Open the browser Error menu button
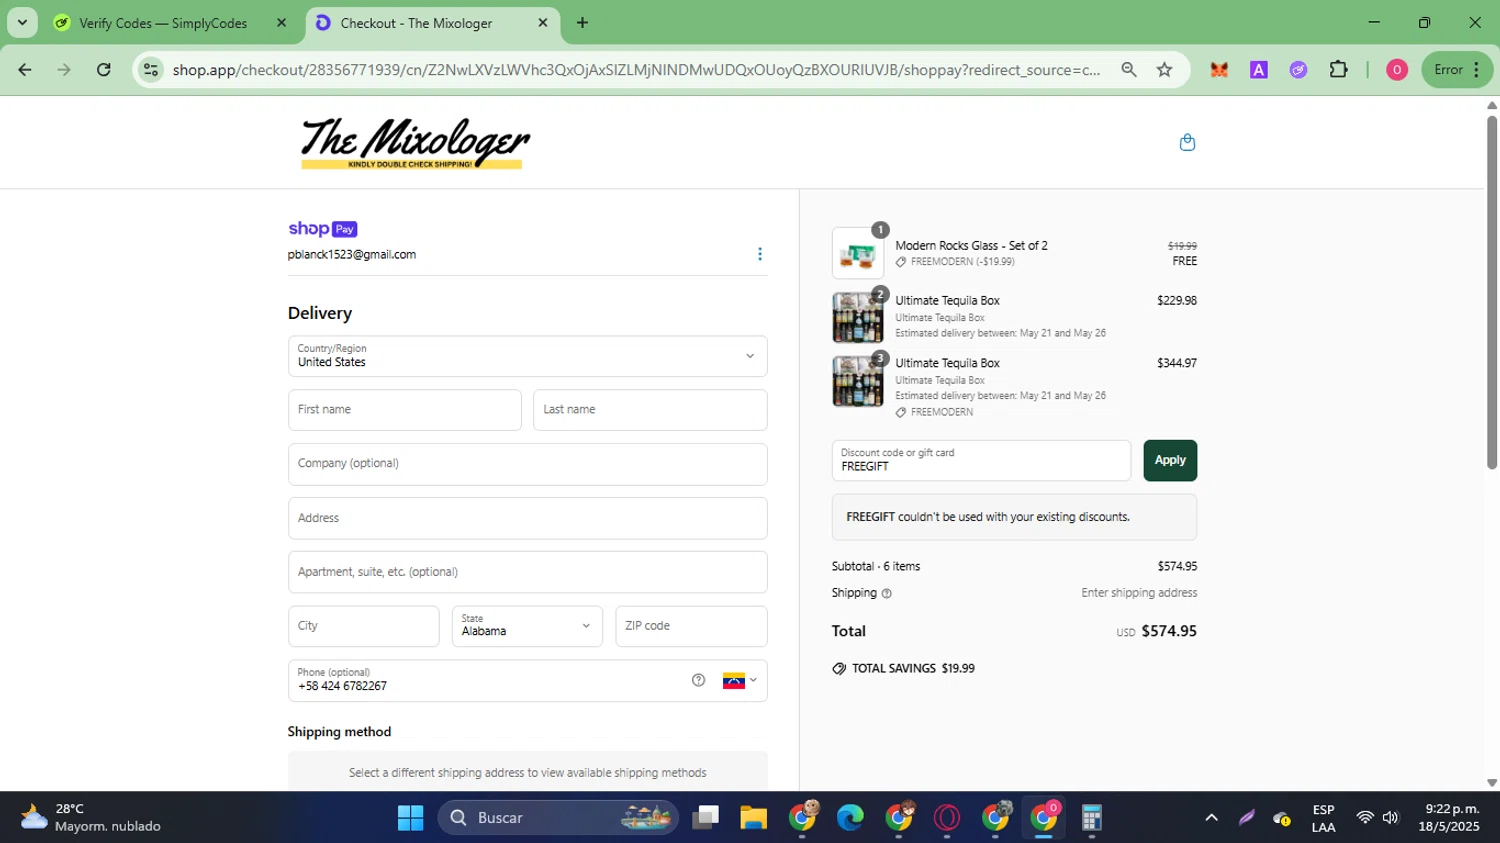This screenshot has height=843, width=1500. coord(1457,70)
